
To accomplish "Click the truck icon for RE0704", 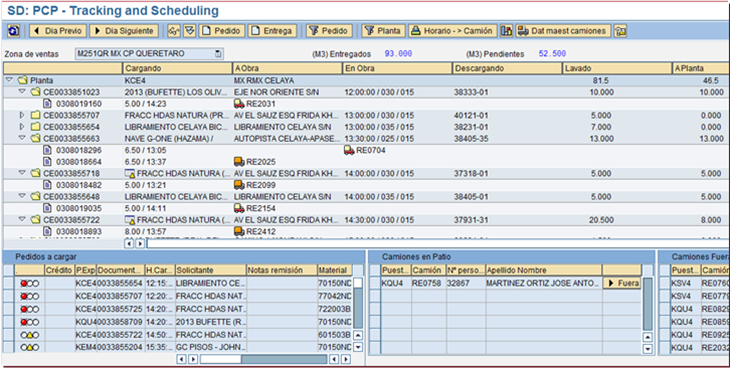I will (x=349, y=150).
